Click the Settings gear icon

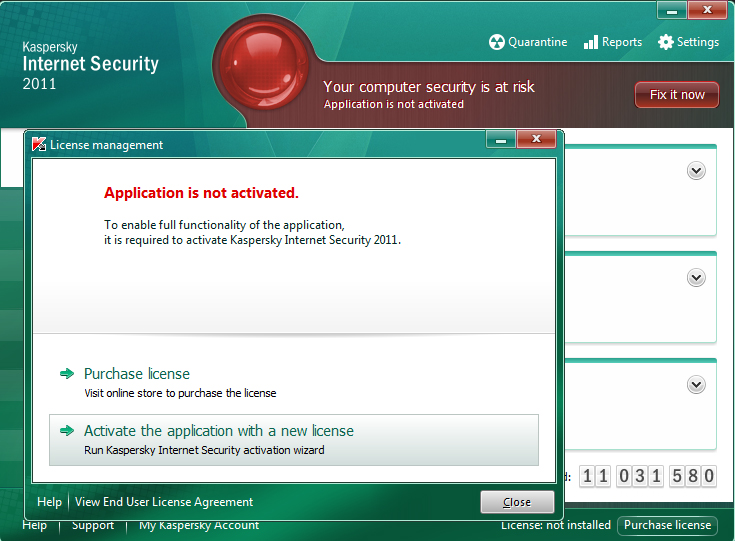666,42
